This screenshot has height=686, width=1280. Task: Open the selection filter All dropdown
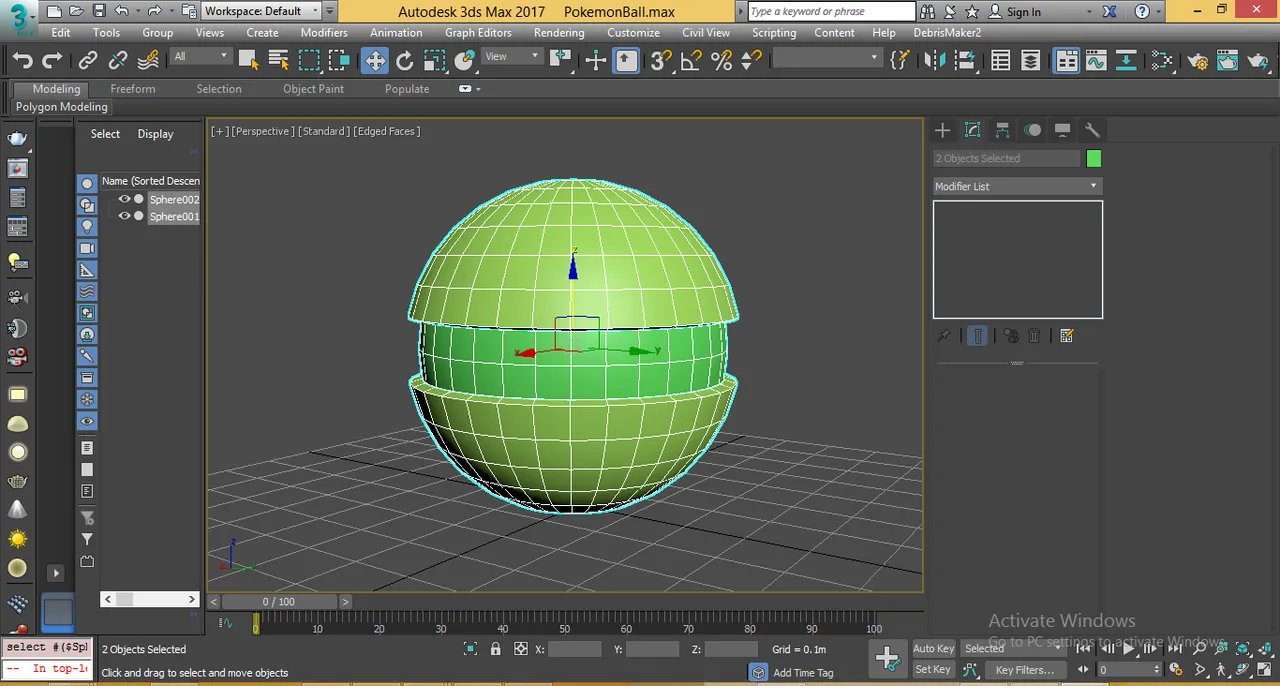pos(201,57)
